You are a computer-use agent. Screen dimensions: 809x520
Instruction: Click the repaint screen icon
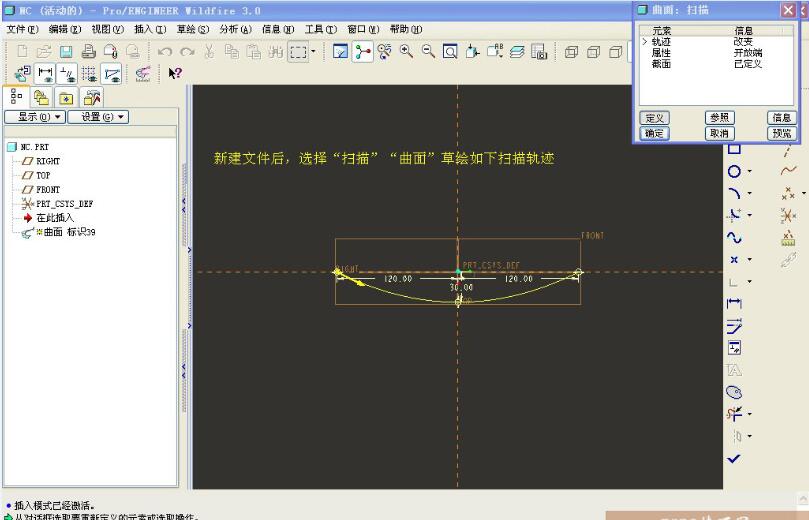pyautogui.click(x=341, y=52)
